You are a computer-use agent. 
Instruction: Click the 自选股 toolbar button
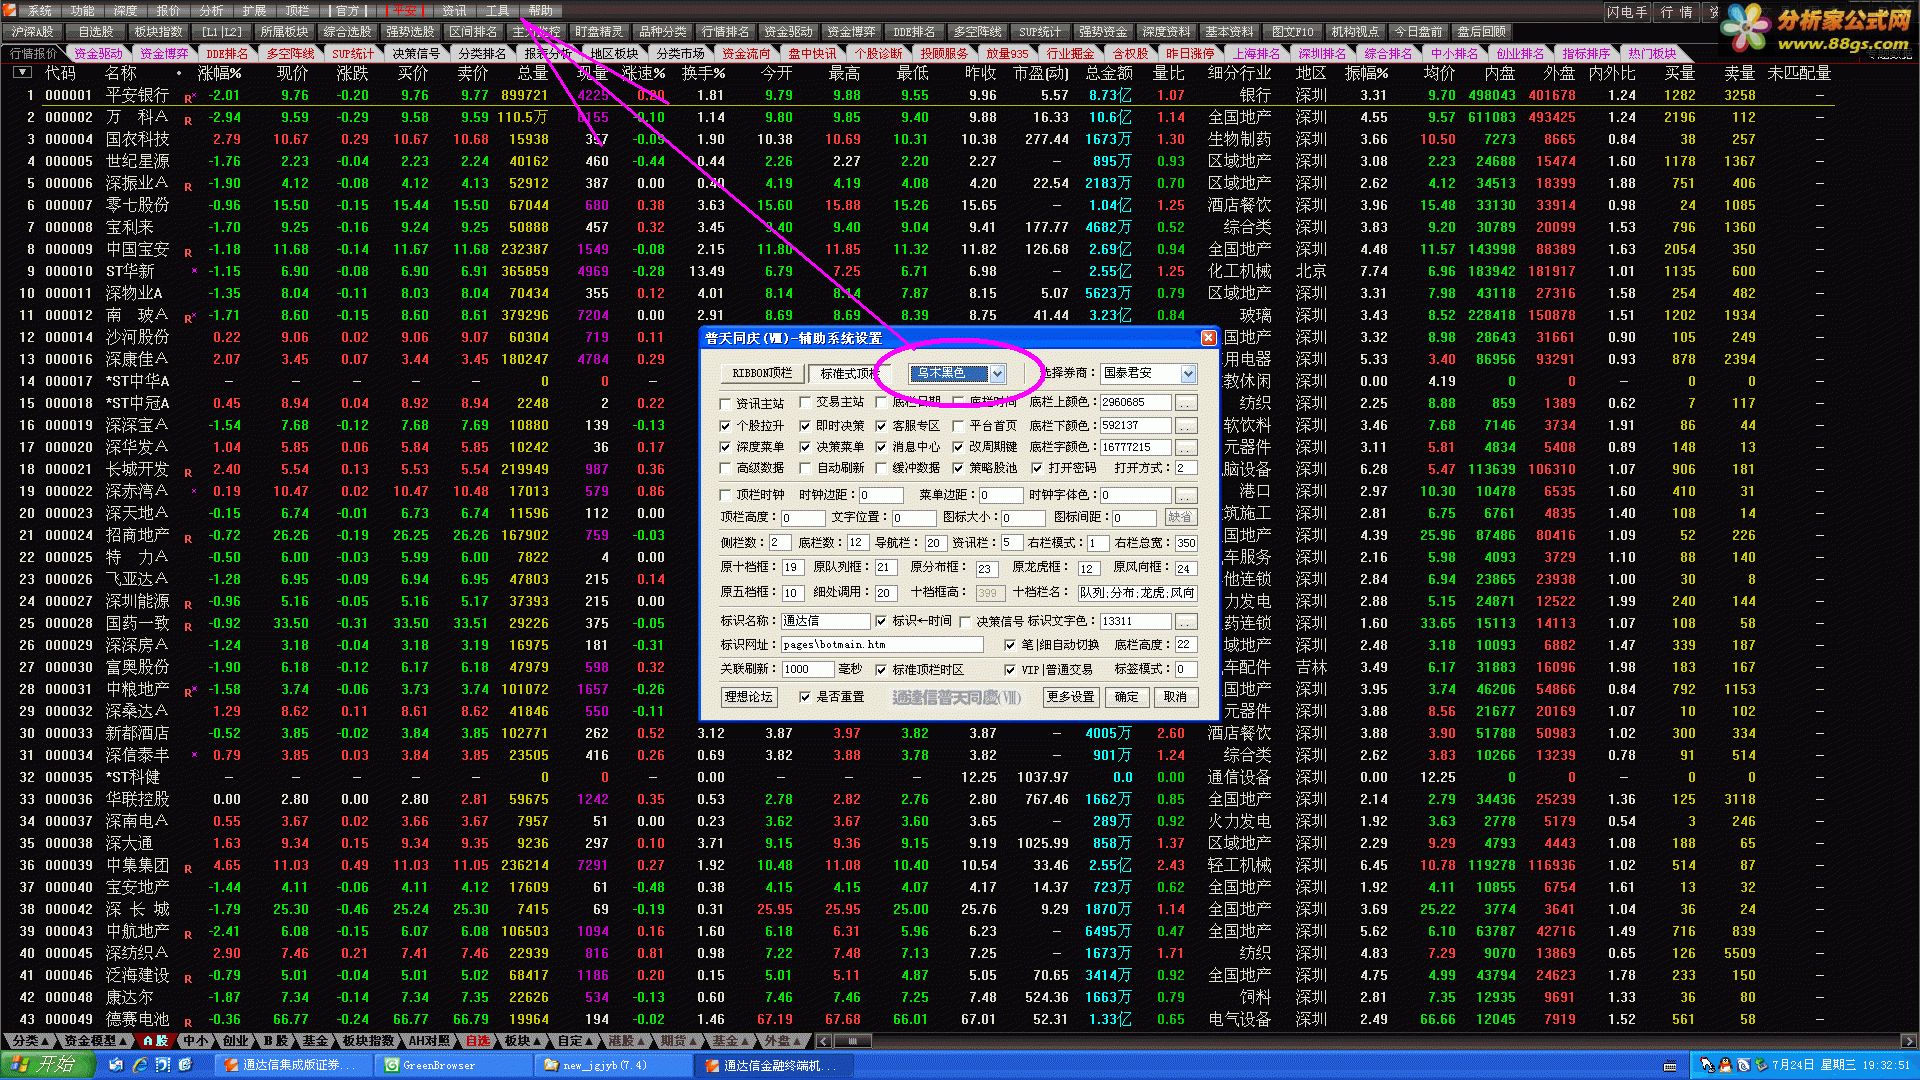coord(96,32)
